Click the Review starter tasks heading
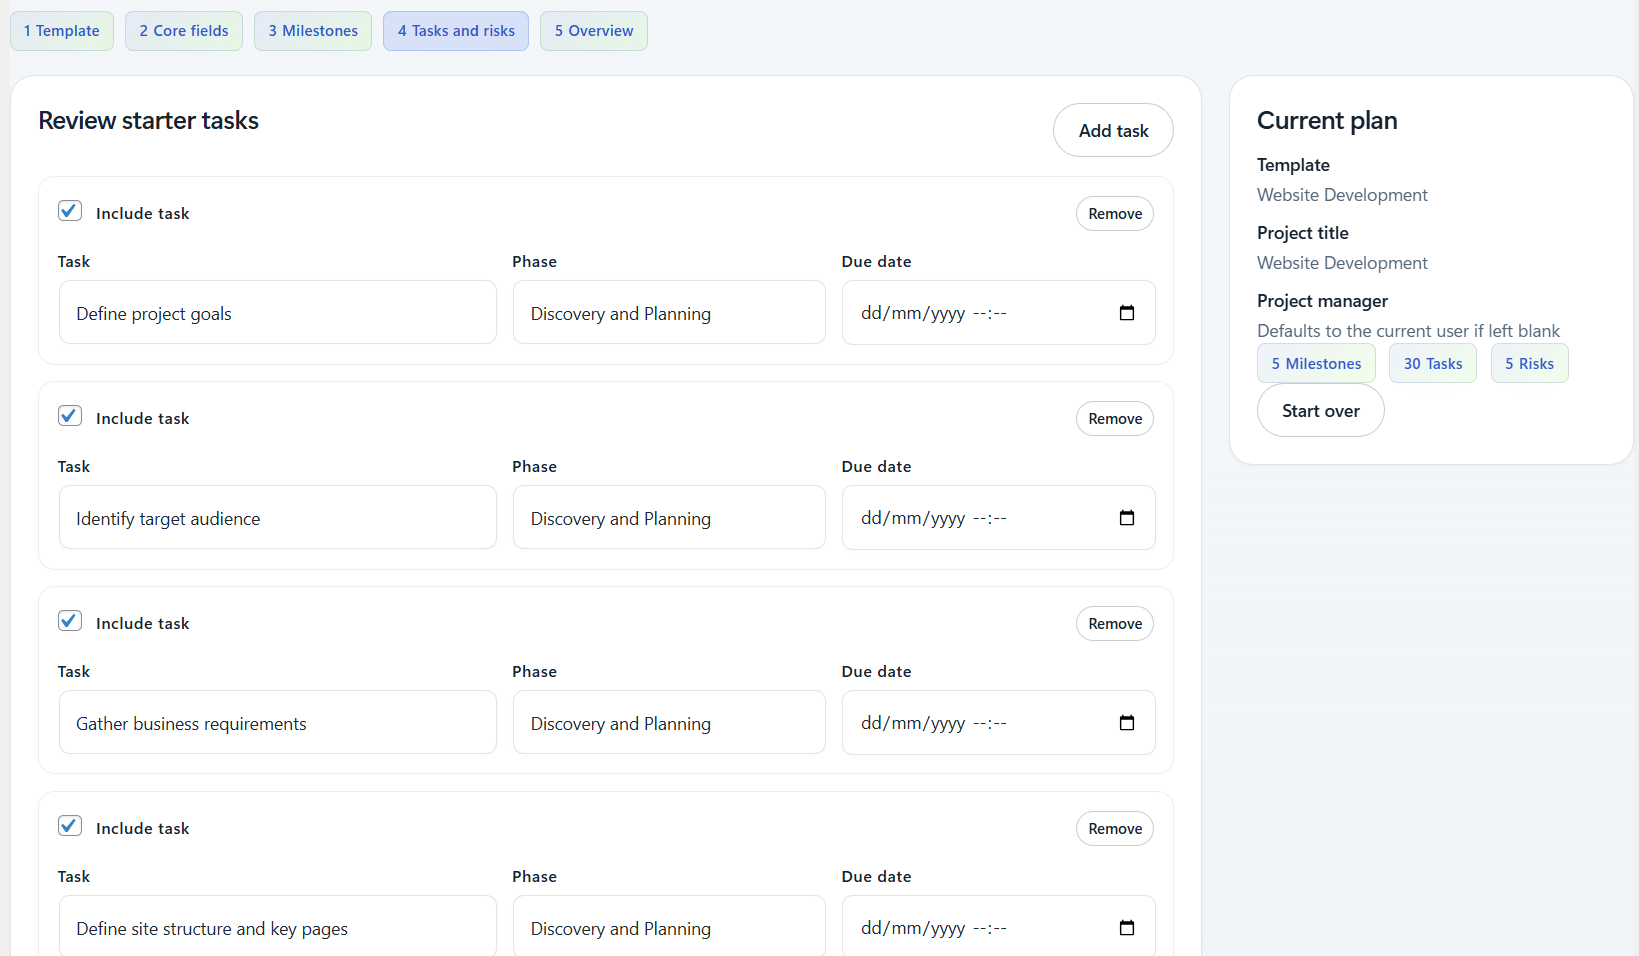Image resolution: width=1639 pixels, height=956 pixels. 148,121
